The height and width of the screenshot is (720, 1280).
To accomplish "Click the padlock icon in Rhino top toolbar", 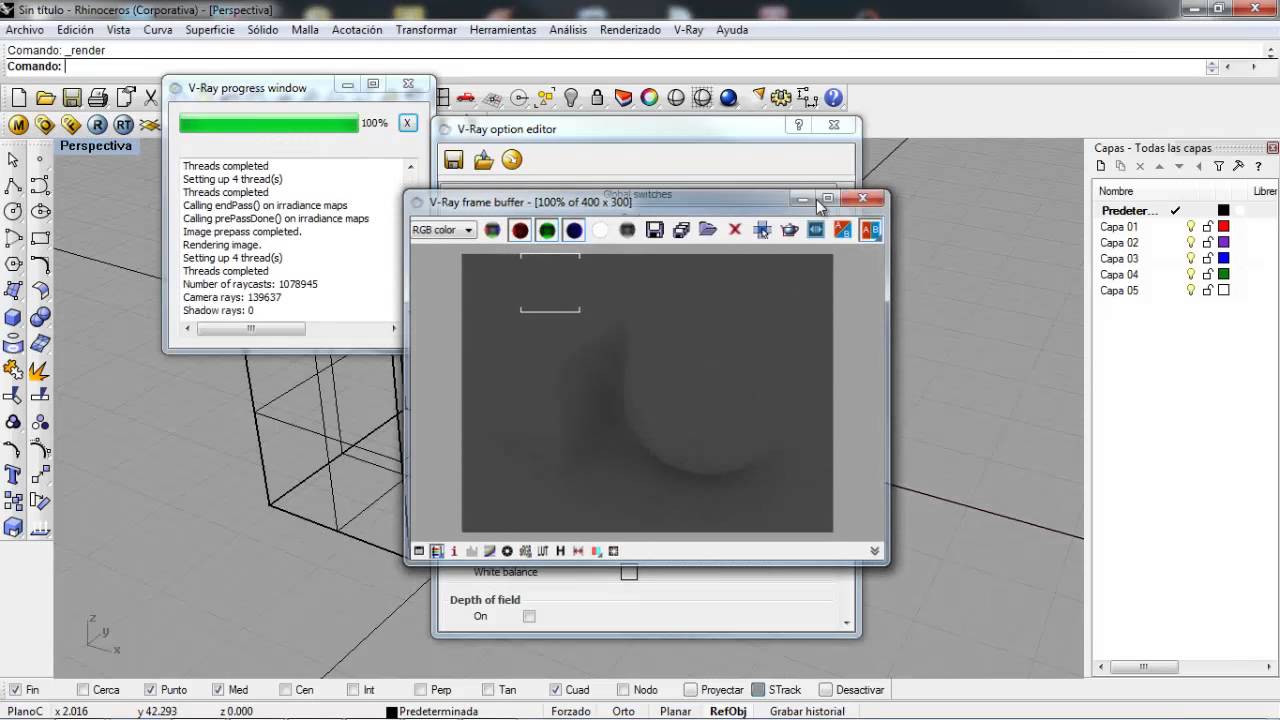I will click(x=597, y=98).
